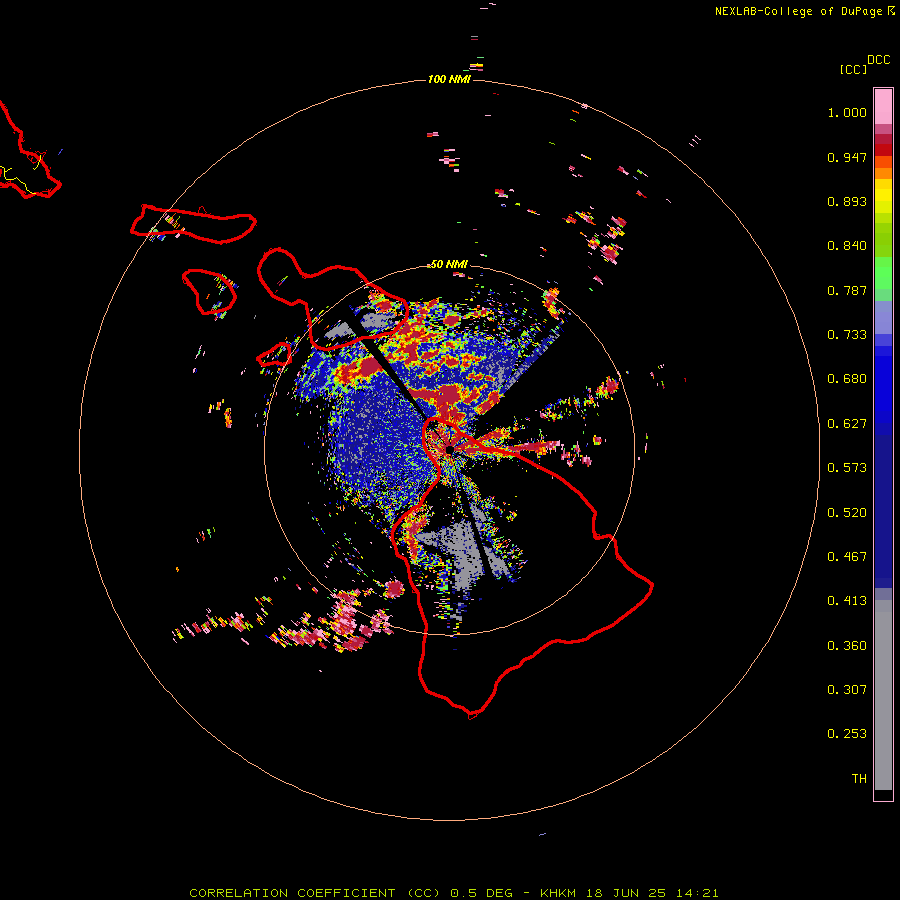Image resolution: width=900 pixels, height=900 pixels.
Task: Click the radar site dot at the rings' center
Action: (449, 449)
